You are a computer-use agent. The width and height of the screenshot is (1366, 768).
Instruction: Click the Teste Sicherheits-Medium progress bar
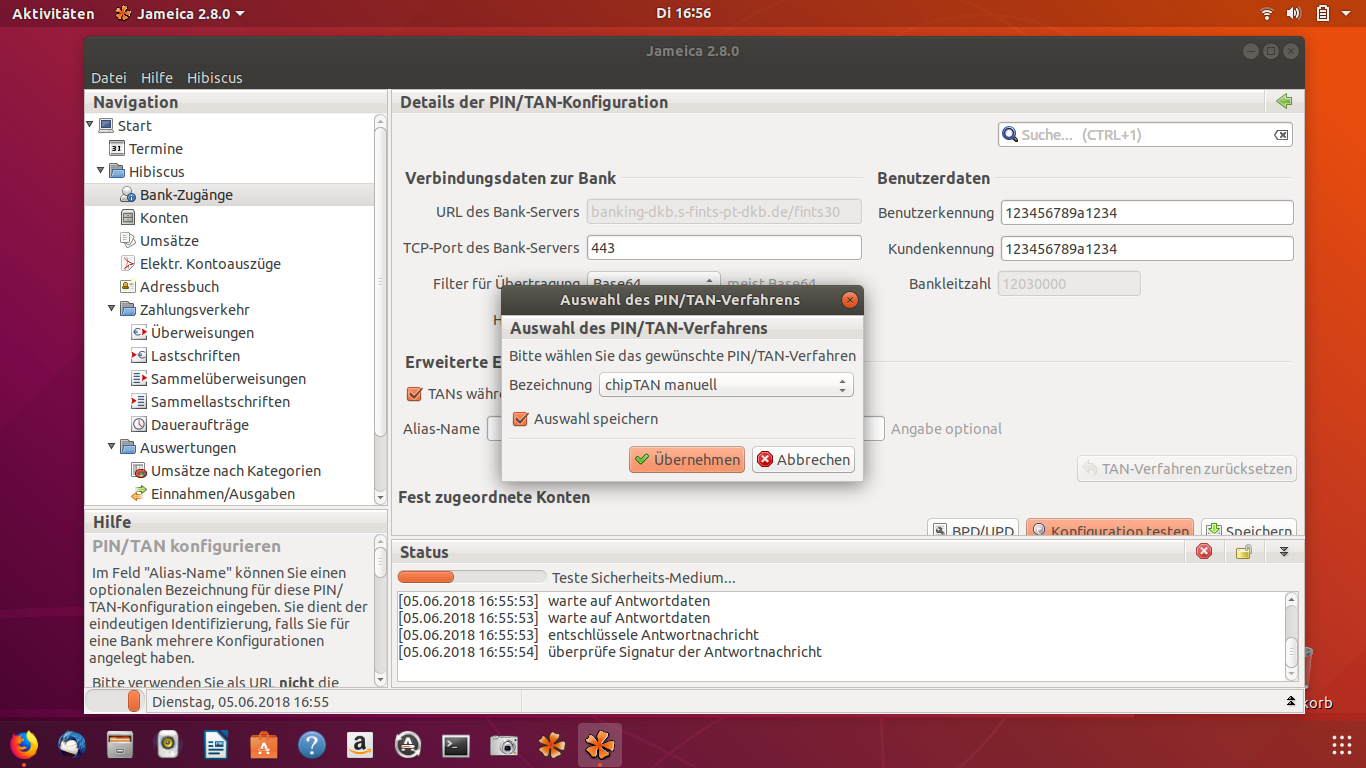point(472,577)
